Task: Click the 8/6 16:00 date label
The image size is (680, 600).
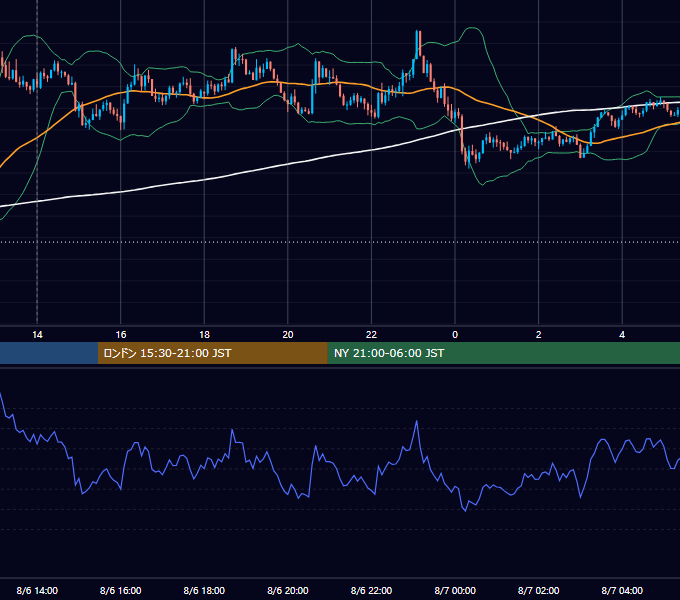Action: tap(121, 591)
